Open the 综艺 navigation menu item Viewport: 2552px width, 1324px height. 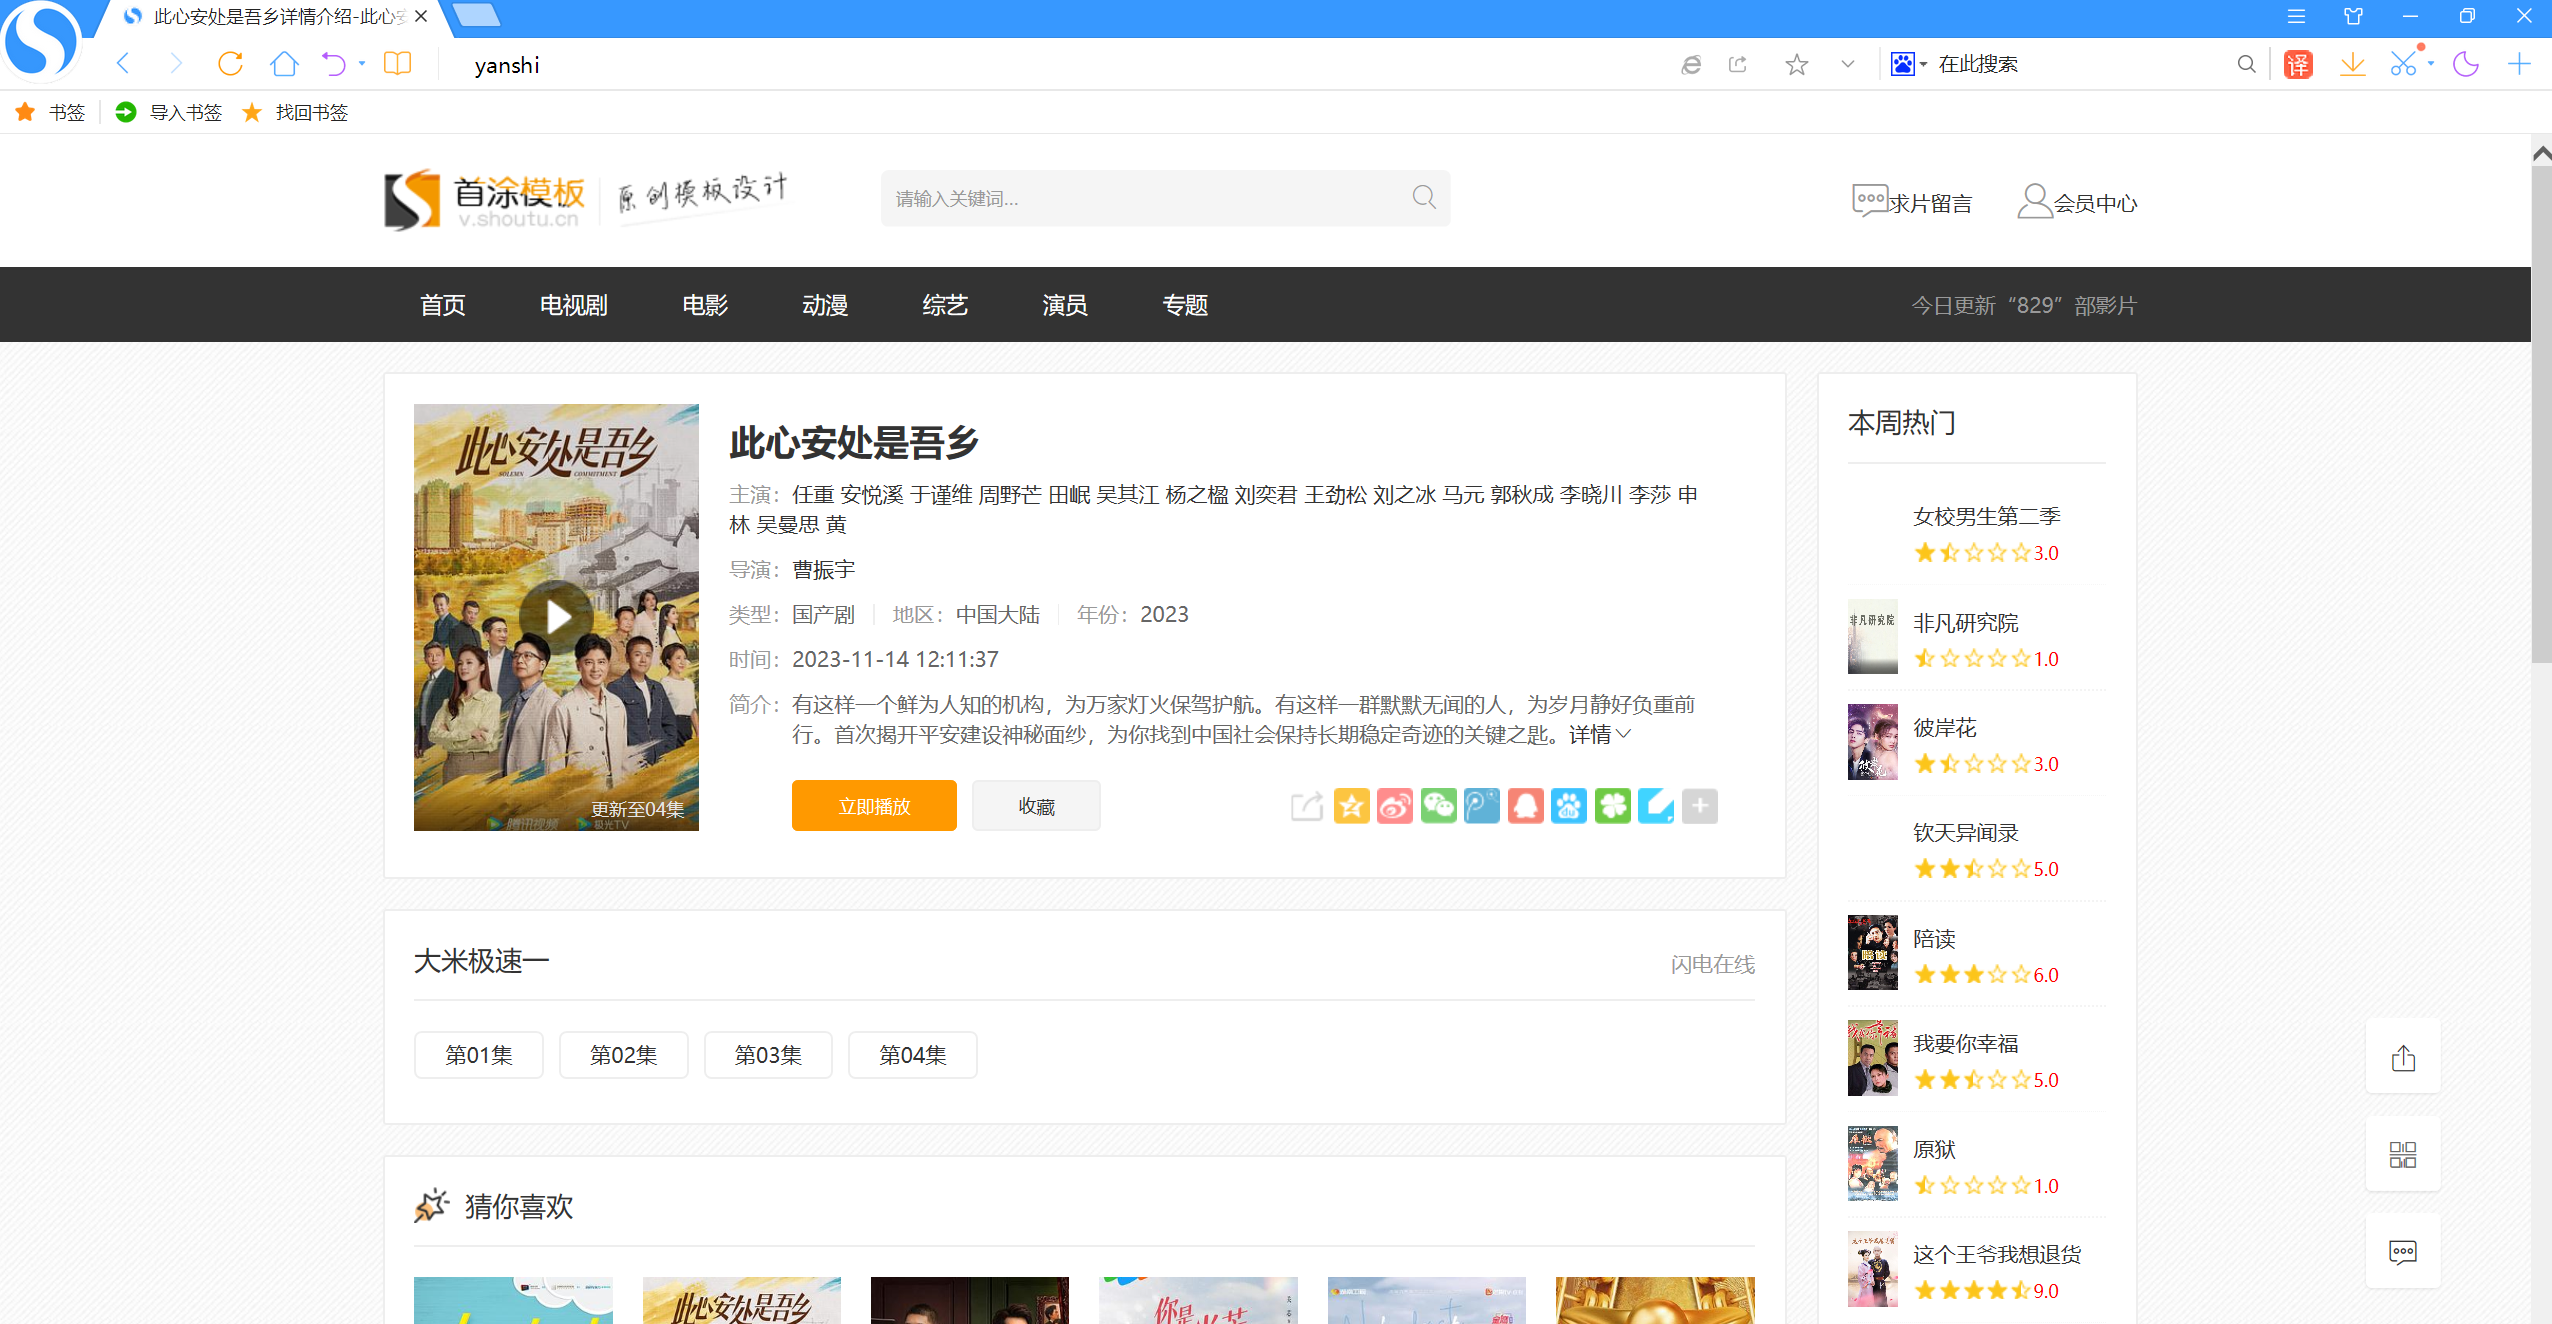[x=944, y=305]
